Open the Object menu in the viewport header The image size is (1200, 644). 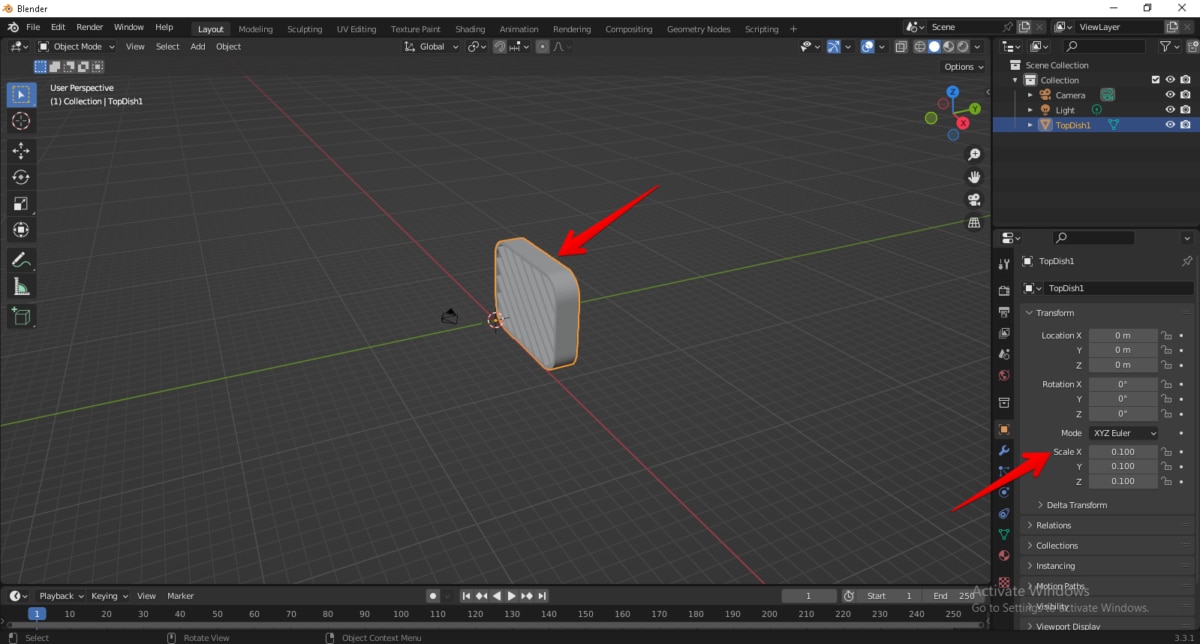pos(228,46)
